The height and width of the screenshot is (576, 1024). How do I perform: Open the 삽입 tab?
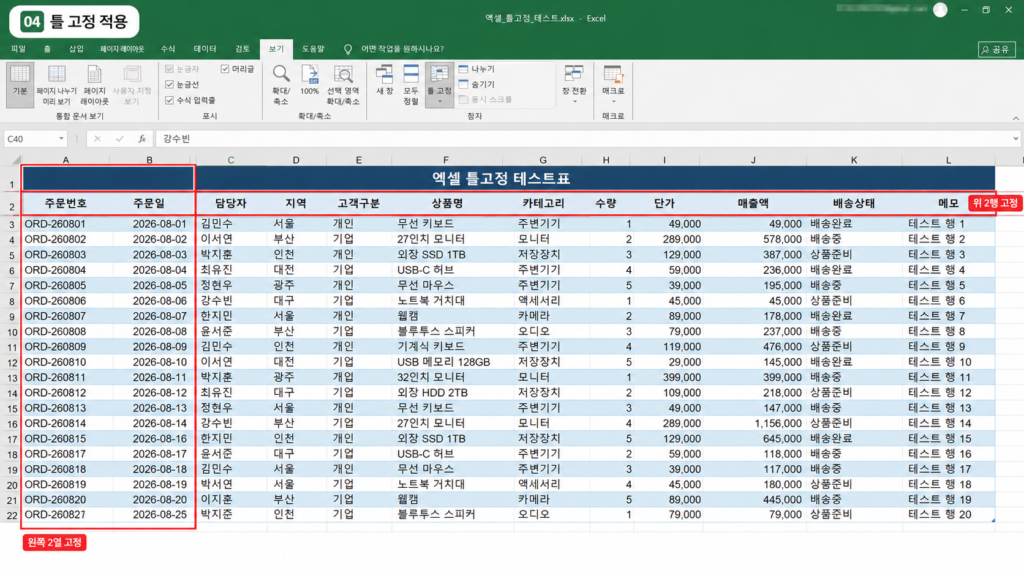click(76, 49)
